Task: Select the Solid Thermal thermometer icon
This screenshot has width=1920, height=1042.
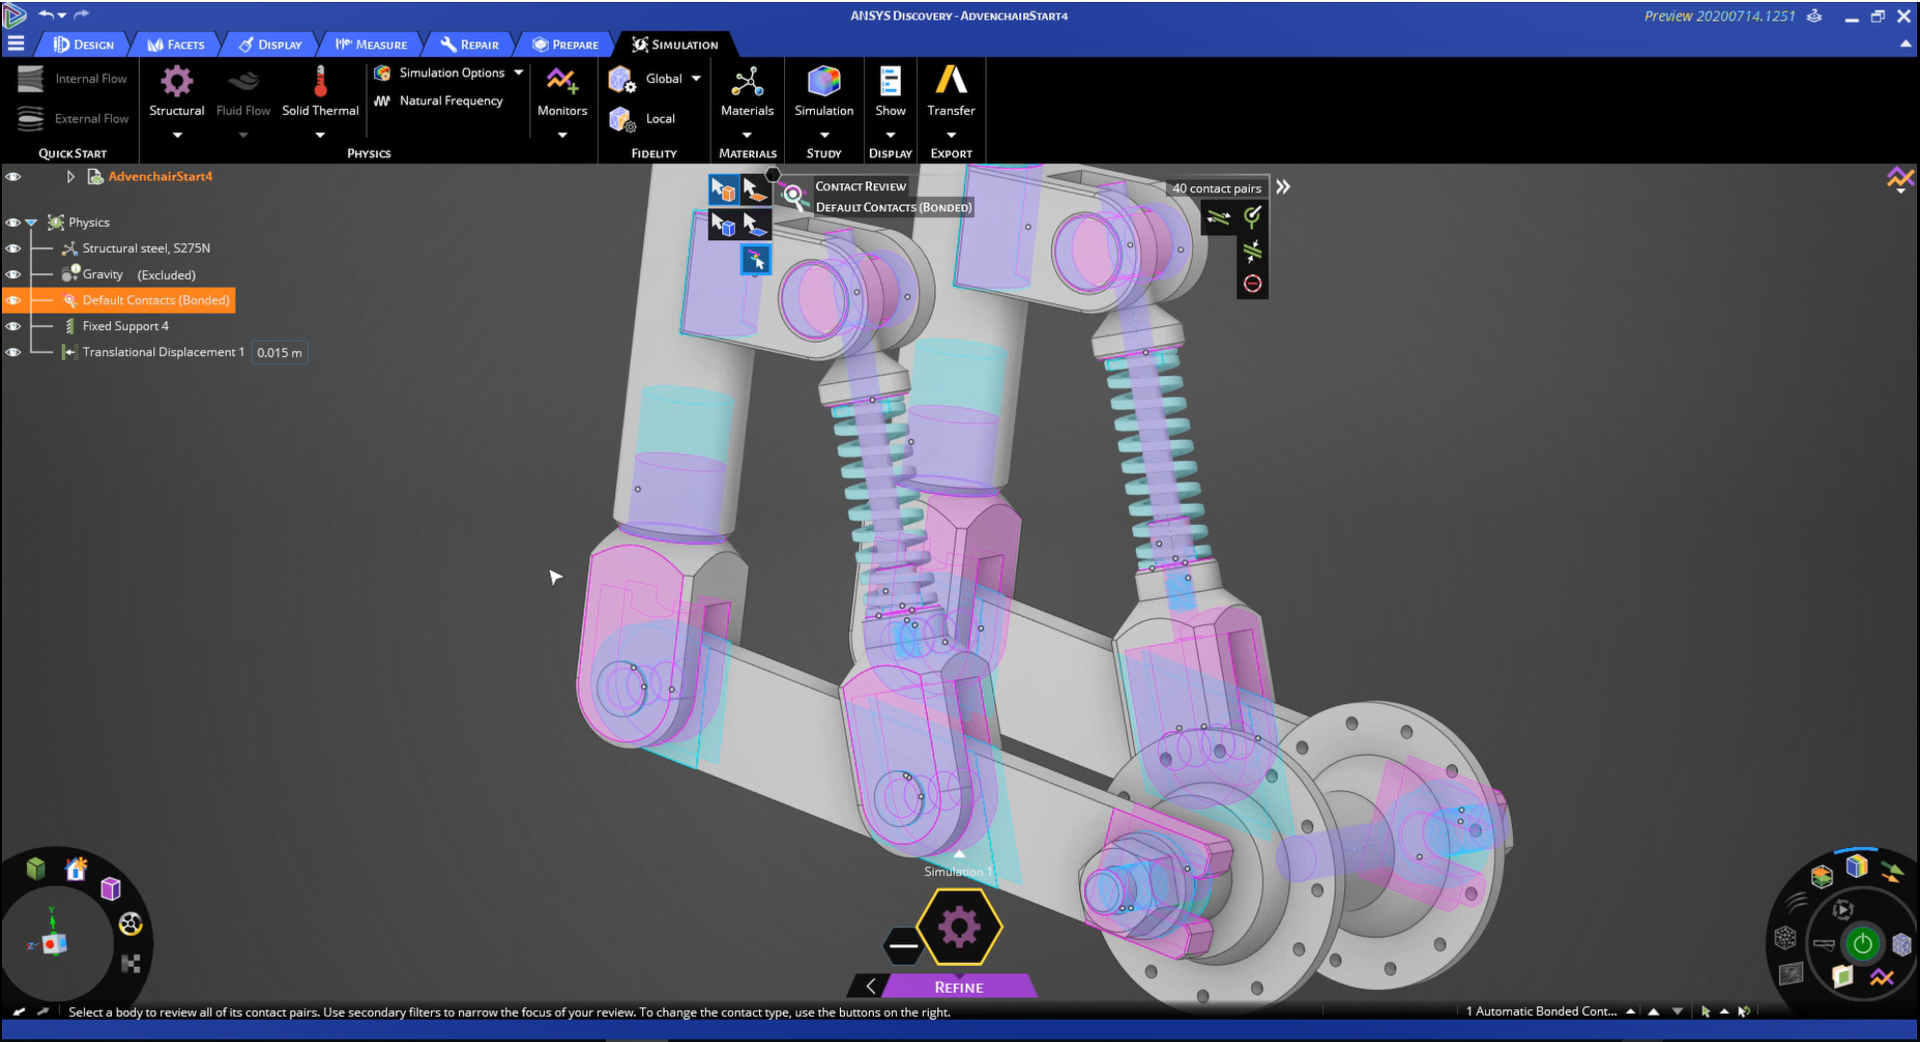Action: click(x=320, y=82)
